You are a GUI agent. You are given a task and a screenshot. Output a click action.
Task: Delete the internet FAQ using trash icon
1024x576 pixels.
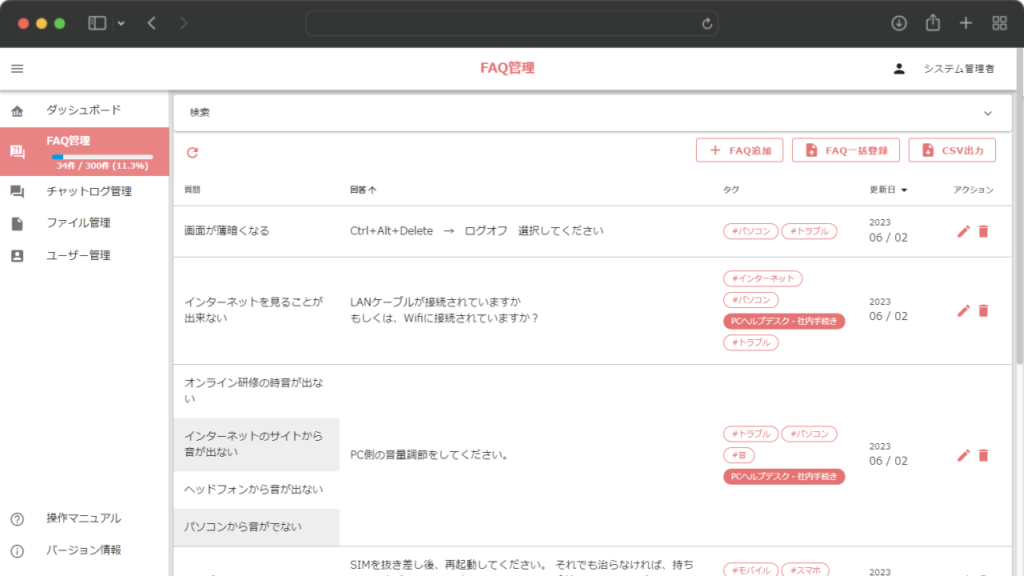[984, 310]
